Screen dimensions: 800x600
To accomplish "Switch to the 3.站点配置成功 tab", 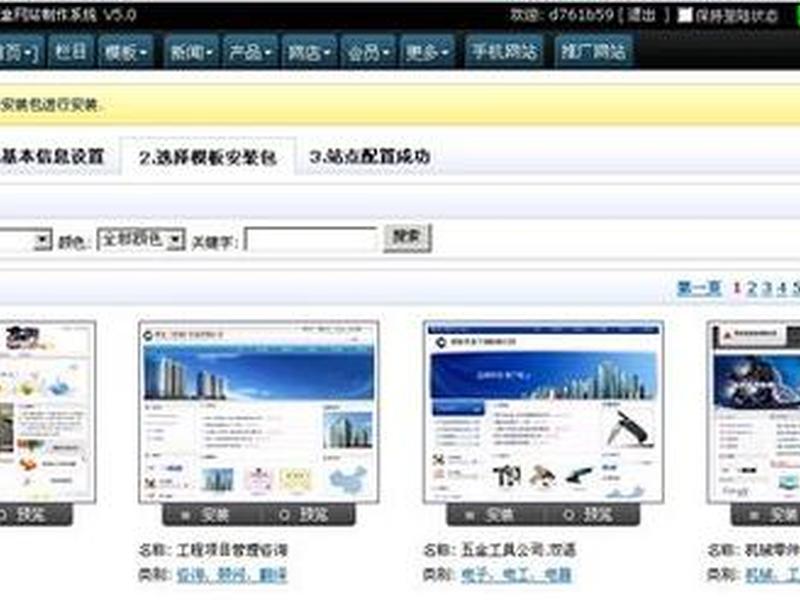I will [x=370, y=156].
